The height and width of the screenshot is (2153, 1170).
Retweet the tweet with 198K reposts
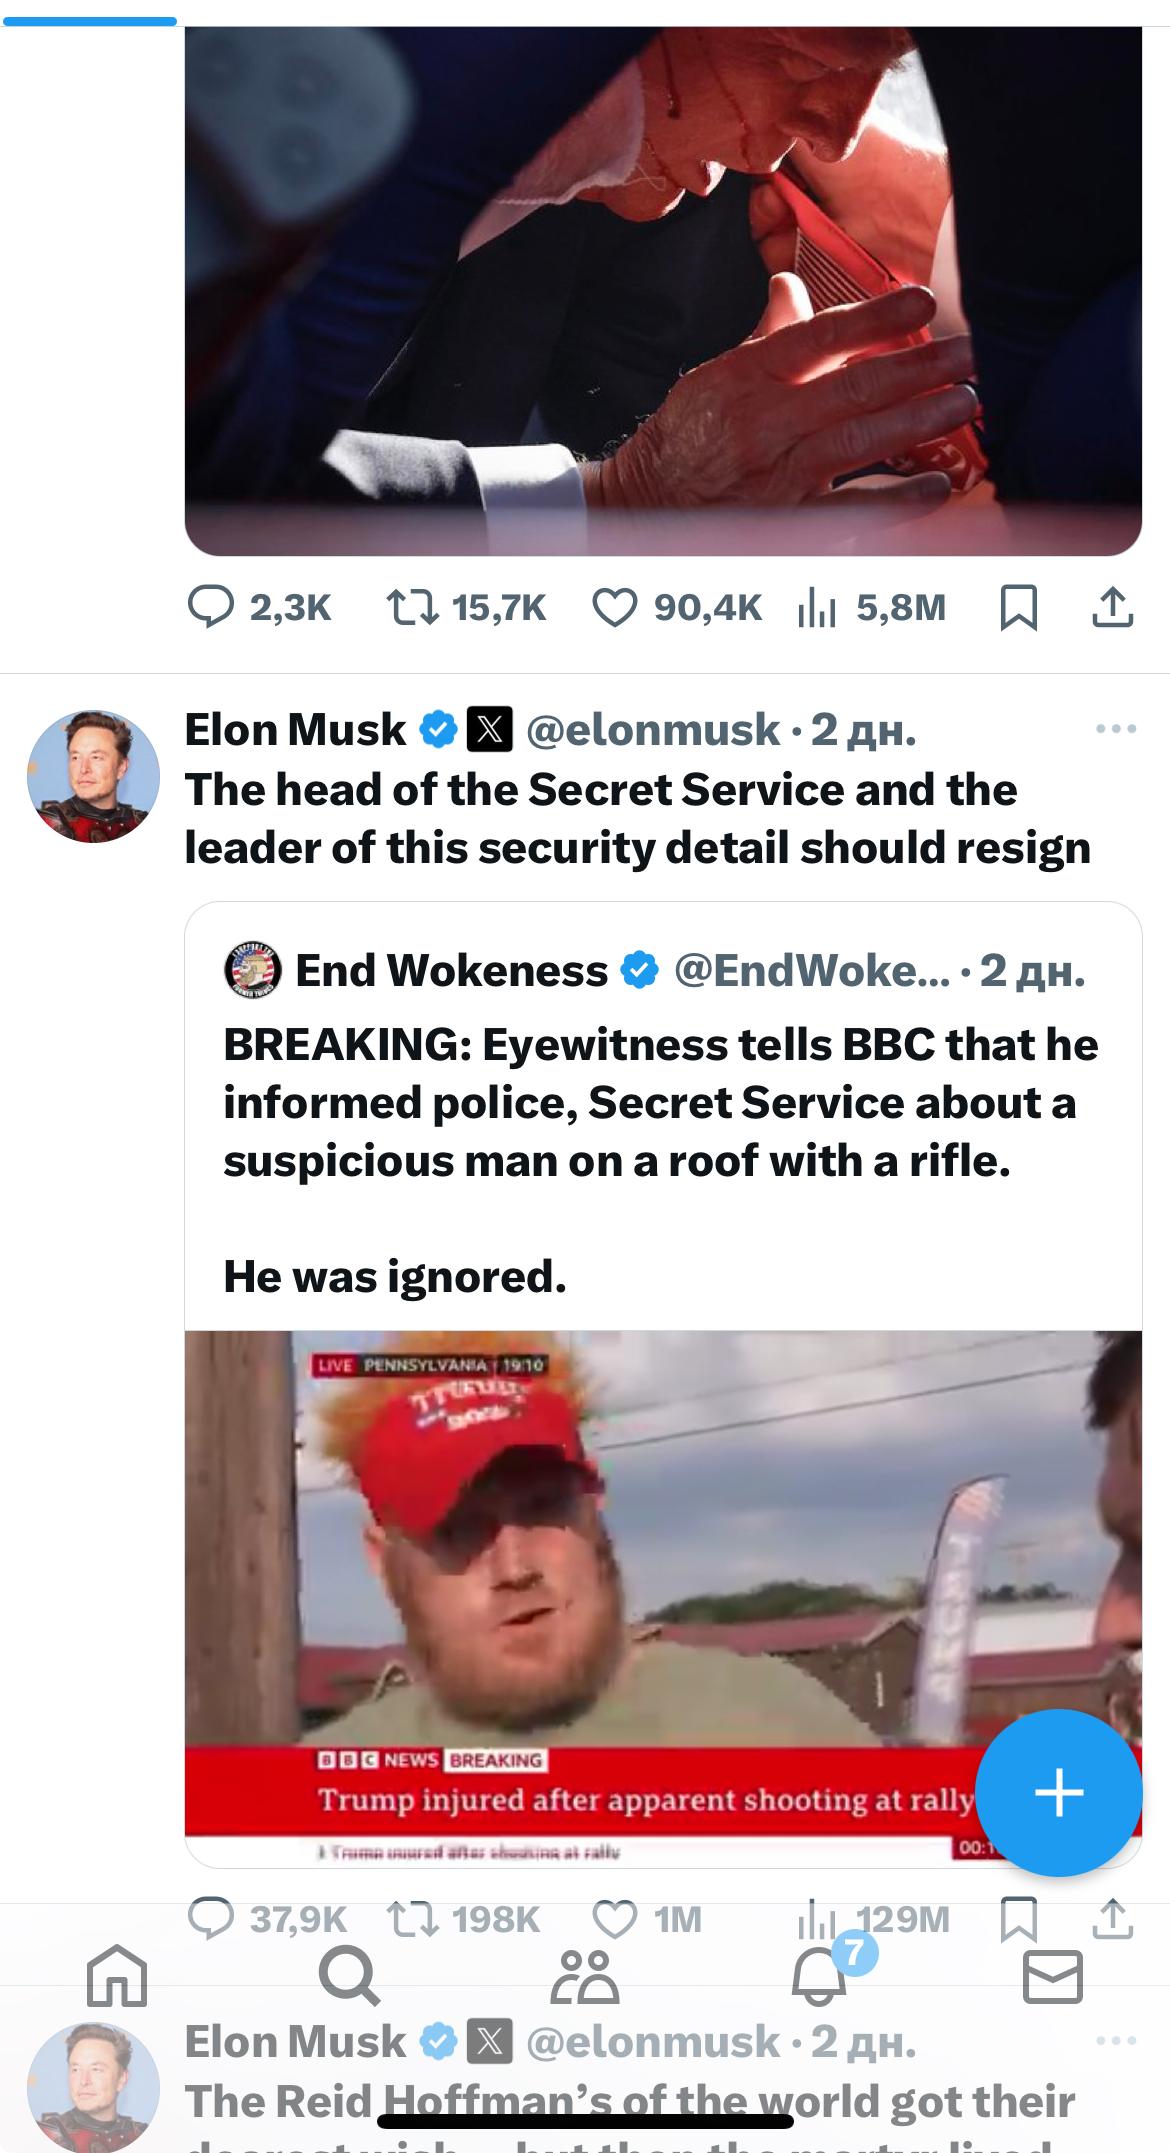(412, 1918)
